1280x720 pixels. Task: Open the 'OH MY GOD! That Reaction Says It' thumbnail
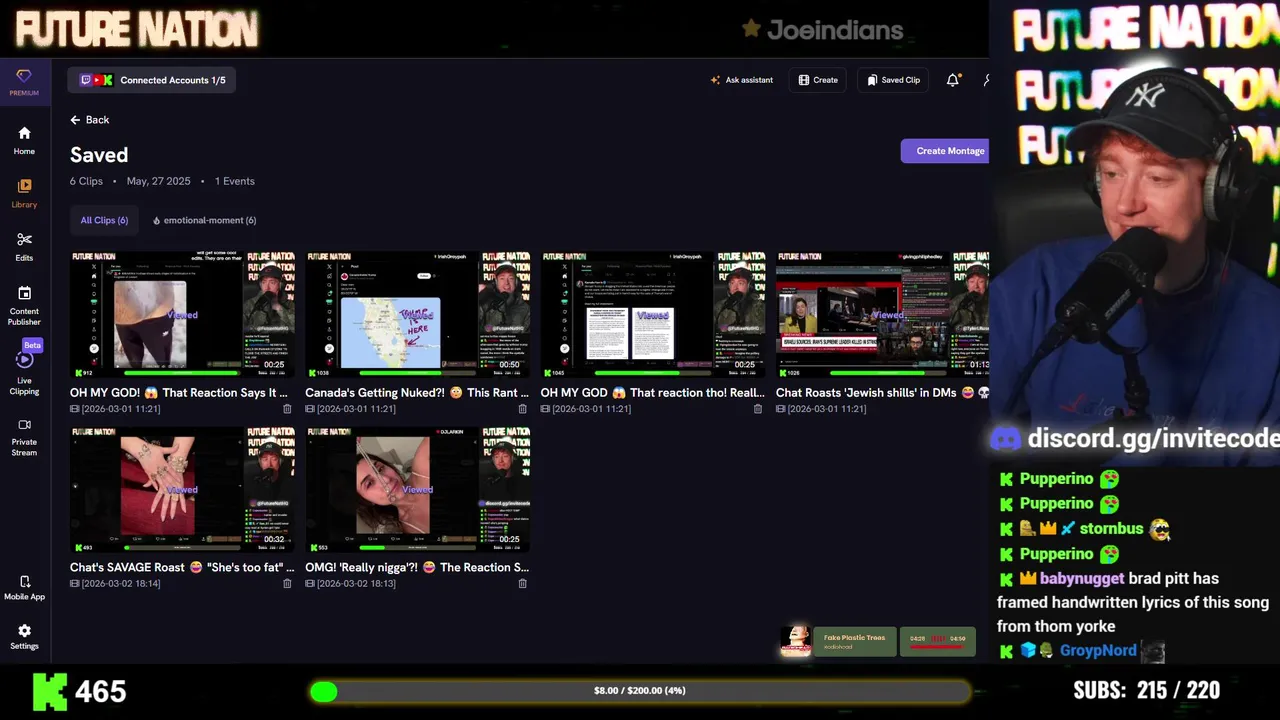(x=182, y=314)
